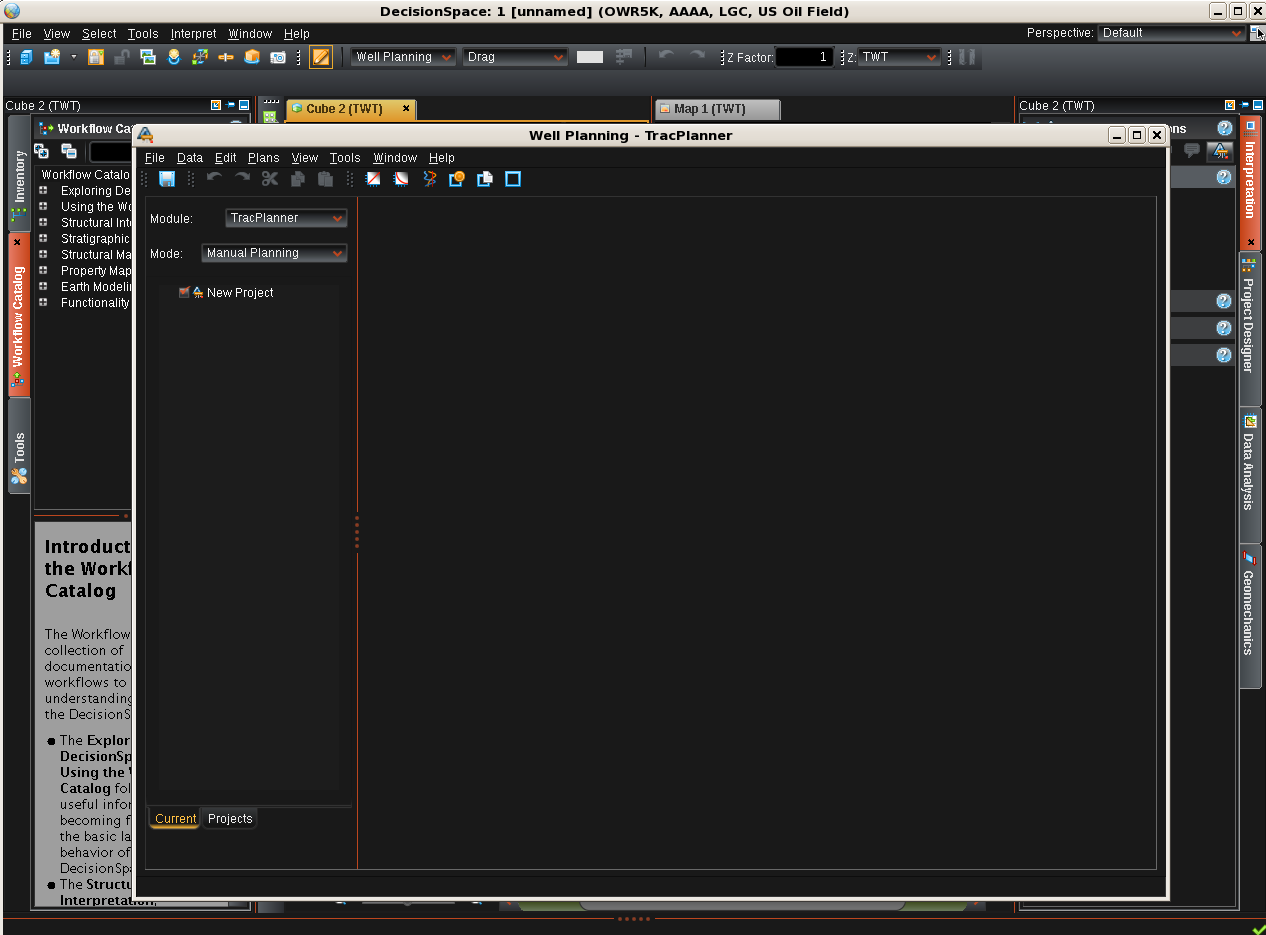Viewport: 1266px width, 935px height.
Task: Click the Copy icon in TracPlanner toolbar
Action: 297,179
